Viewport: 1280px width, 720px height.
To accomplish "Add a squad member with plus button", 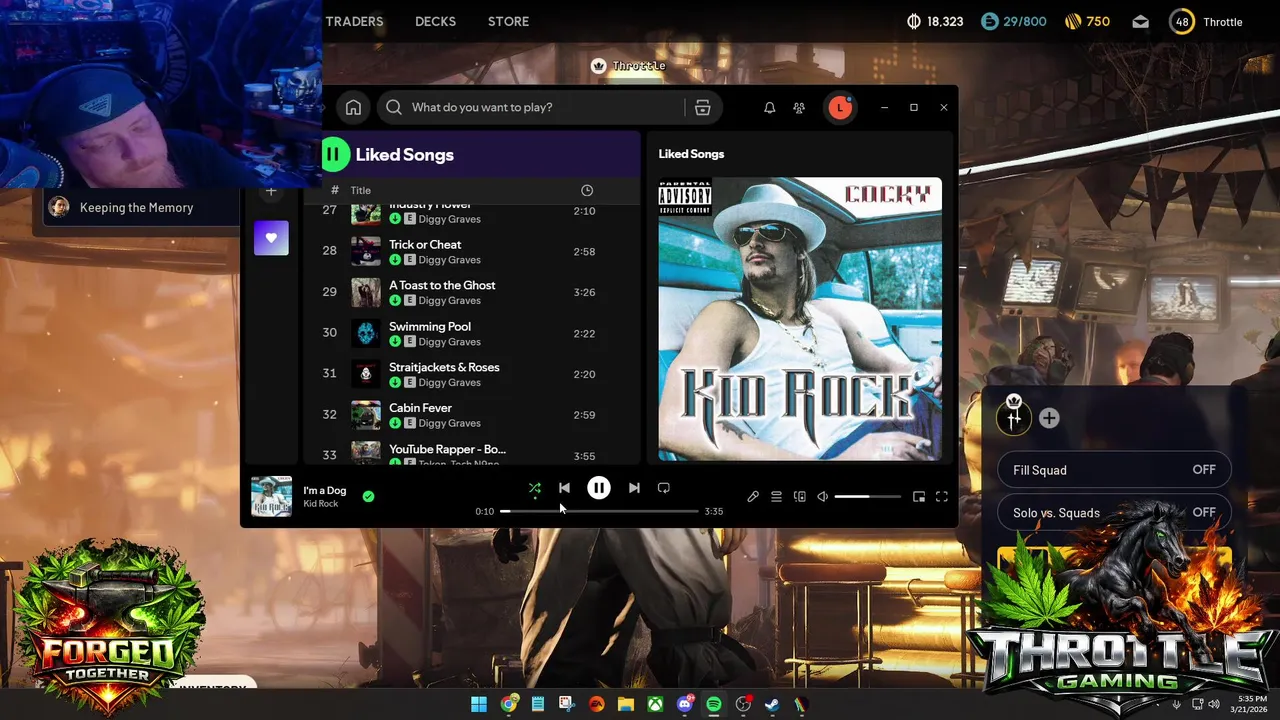I will point(1049,418).
